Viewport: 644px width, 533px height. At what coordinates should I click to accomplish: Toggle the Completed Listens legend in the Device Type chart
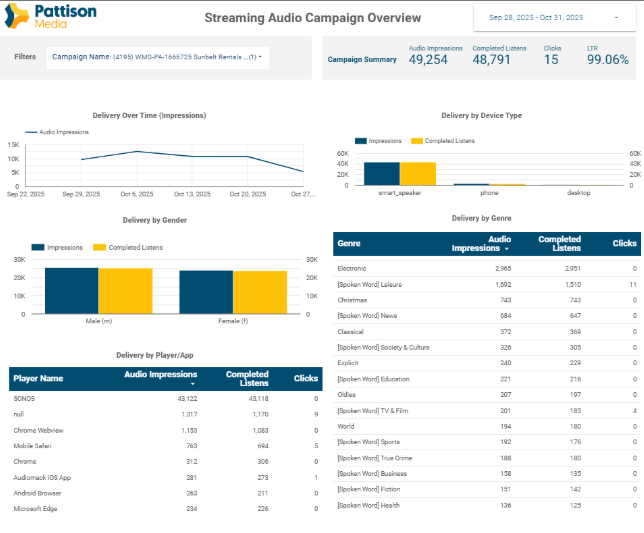[443, 141]
